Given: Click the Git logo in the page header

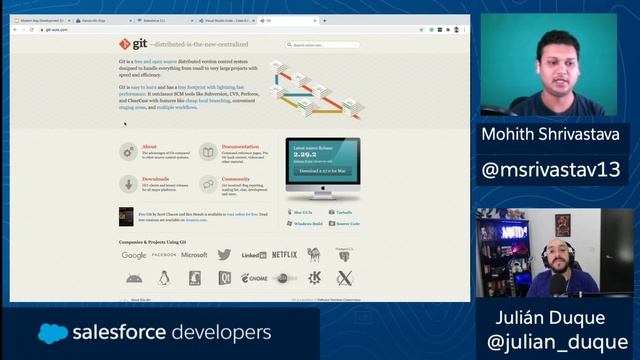Looking at the screenshot, I should pos(133,44).
